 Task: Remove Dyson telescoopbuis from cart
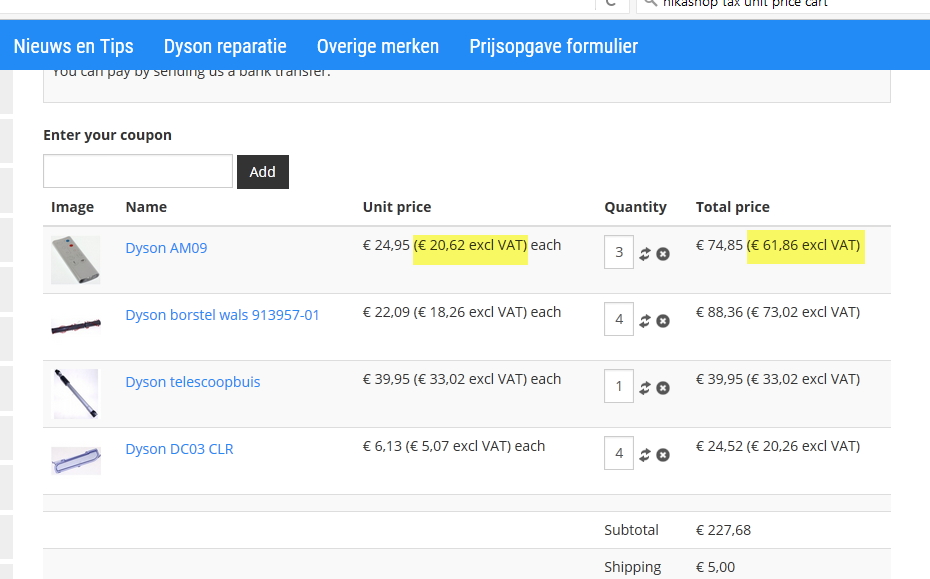(x=663, y=388)
